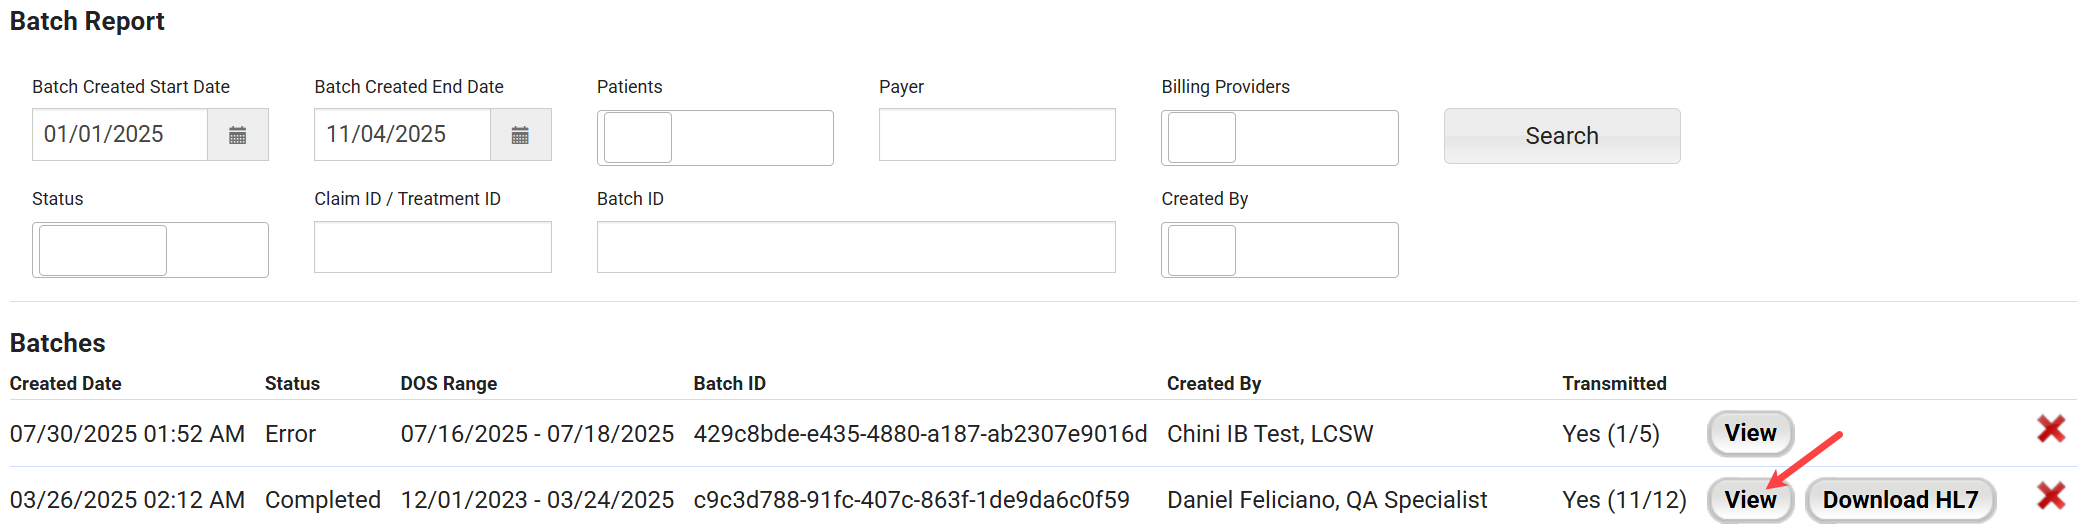Focus the Payer input field

pos(997,135)
